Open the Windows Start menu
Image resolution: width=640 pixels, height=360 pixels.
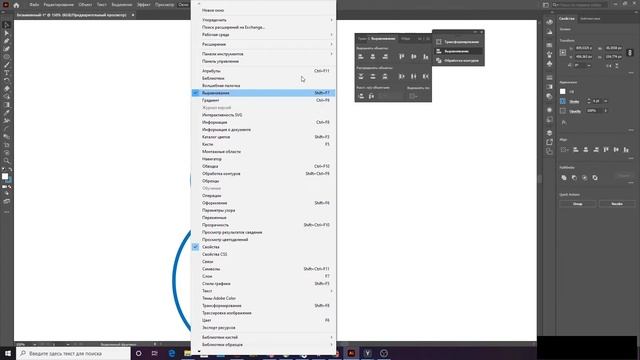coord(8,353)
